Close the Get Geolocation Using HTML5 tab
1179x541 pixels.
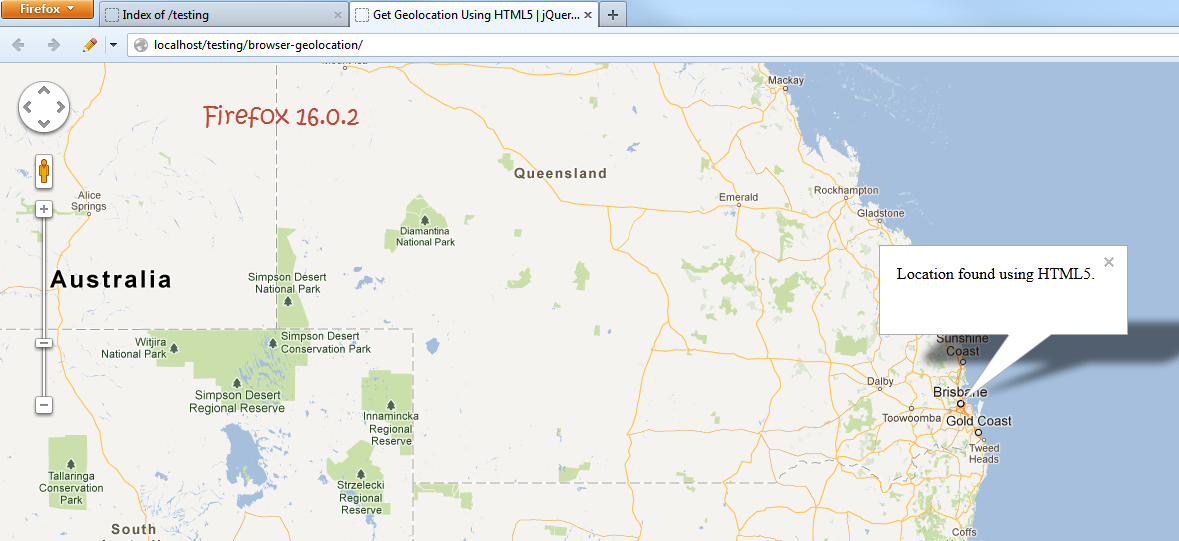(x=588, y=15)
